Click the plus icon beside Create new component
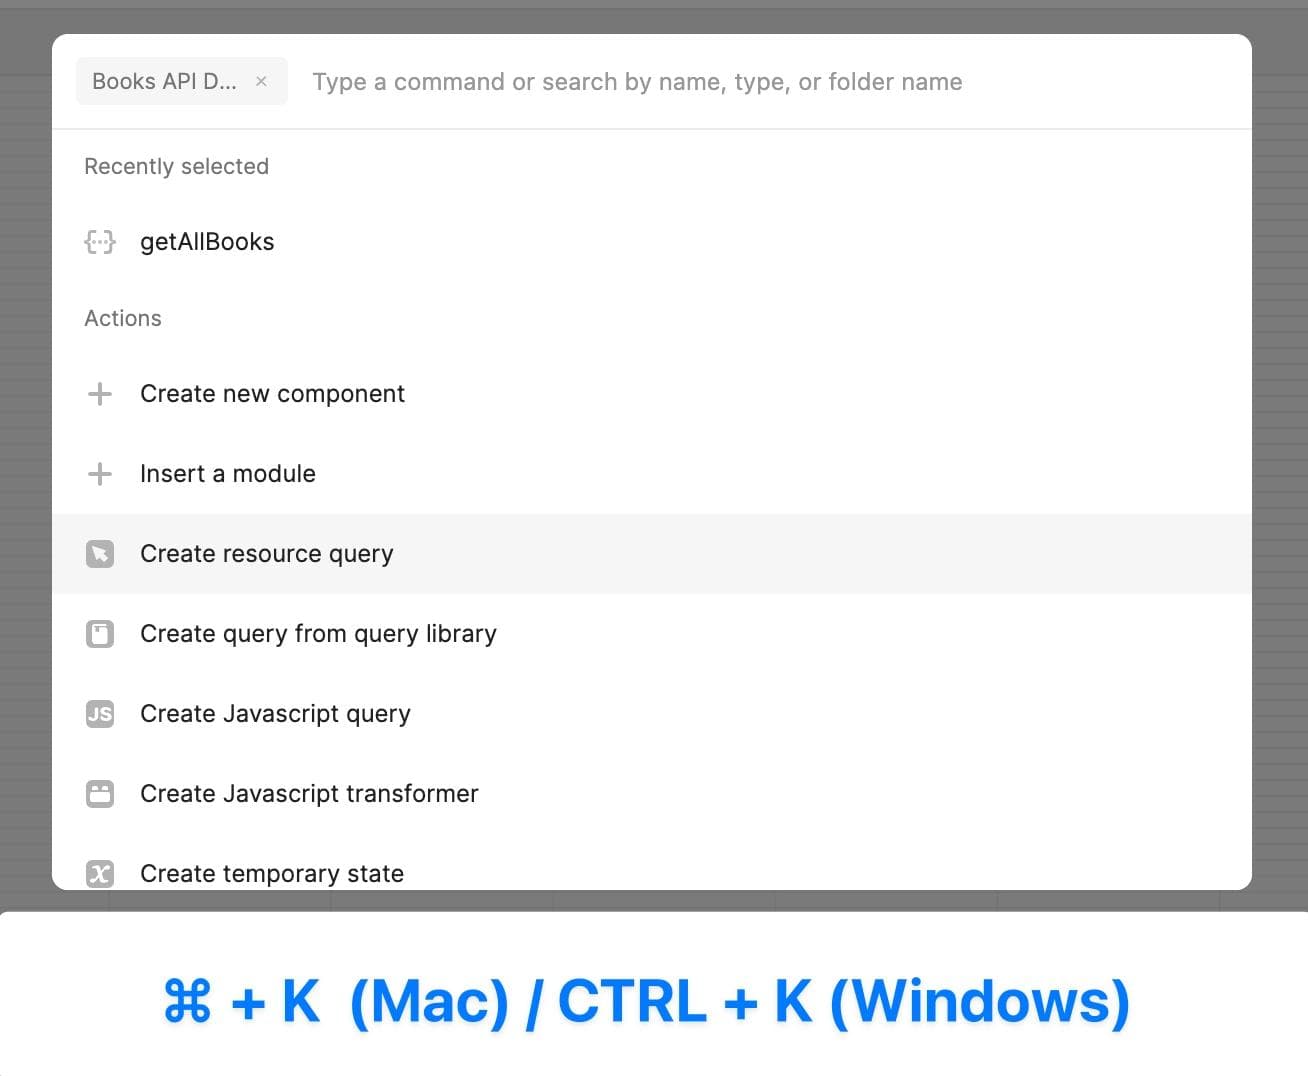Viewport: 1308px width, 1076px height. coord(100,394)
